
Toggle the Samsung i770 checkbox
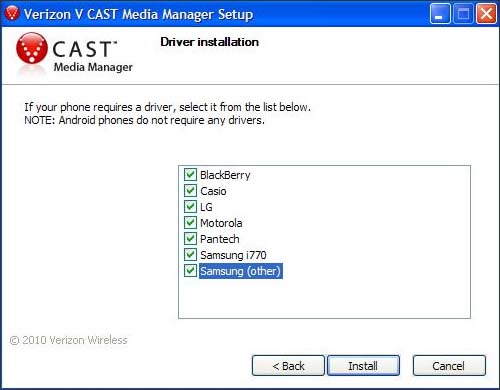coord(190,254)
